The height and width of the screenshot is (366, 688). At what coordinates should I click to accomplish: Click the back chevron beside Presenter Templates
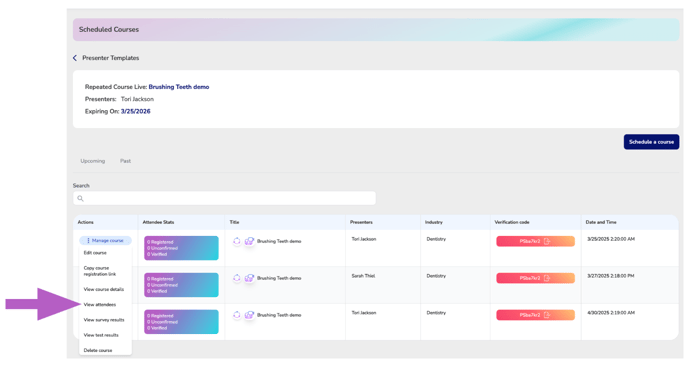tap(75, 58)
